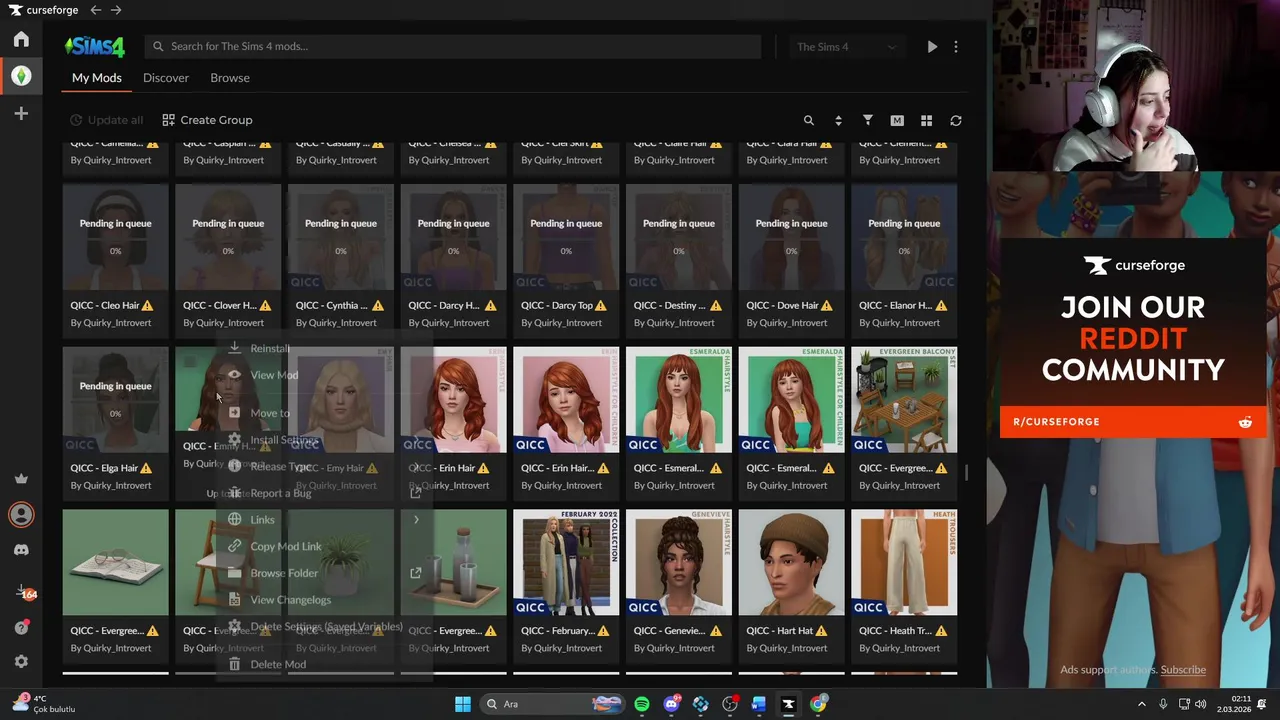Switch to the My Mods tab

pyautogui.click(x=97, y=78)
